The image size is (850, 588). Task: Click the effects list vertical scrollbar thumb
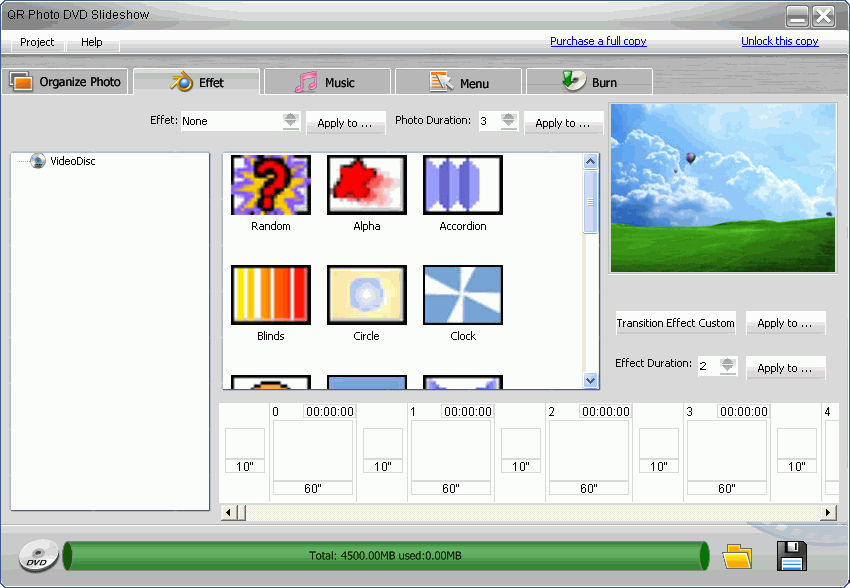pyautogui.click(x=590, y=202)
